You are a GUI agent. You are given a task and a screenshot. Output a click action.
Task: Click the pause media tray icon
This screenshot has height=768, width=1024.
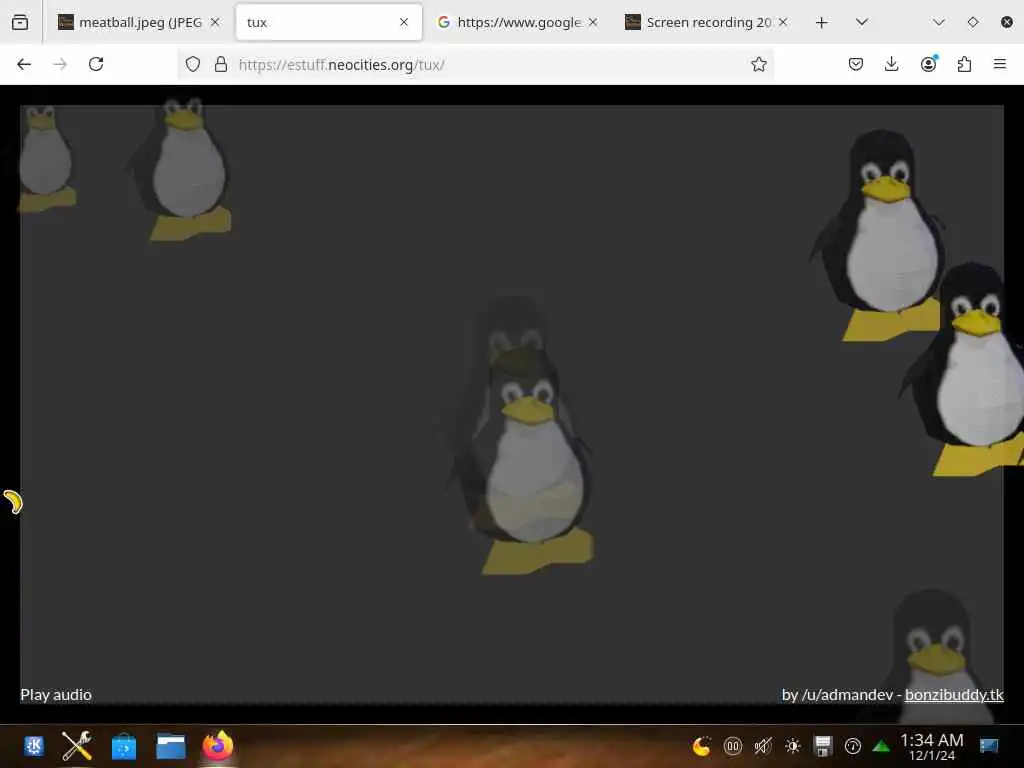[733, 746]
